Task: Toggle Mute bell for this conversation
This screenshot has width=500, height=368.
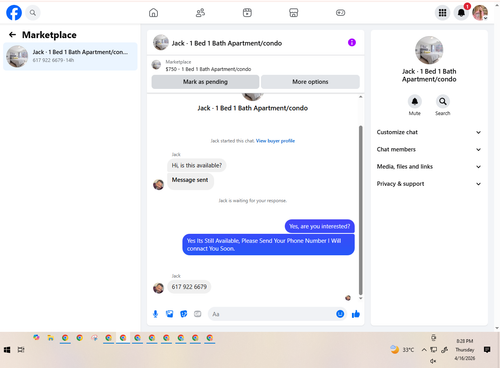Action: (415, 101)
